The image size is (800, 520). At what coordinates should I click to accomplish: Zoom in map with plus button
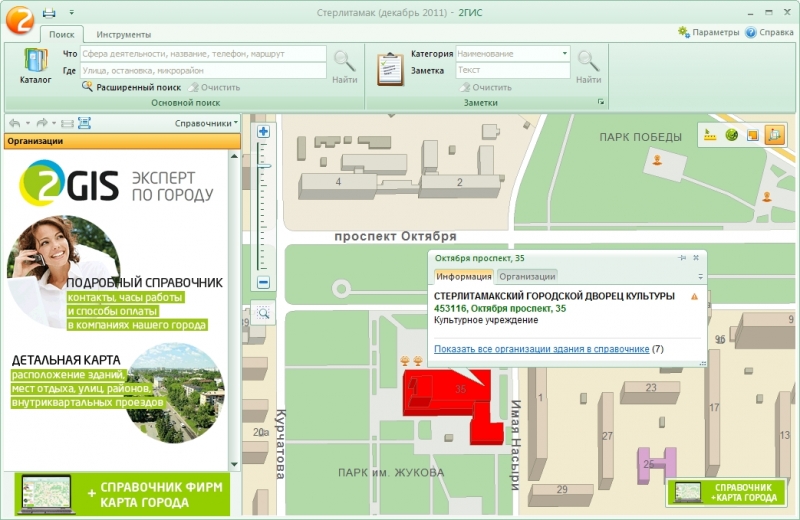coord(263,132)
